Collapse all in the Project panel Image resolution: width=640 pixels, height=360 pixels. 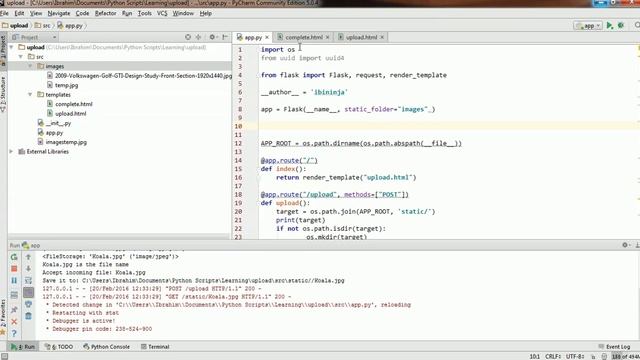click(198, 37)
